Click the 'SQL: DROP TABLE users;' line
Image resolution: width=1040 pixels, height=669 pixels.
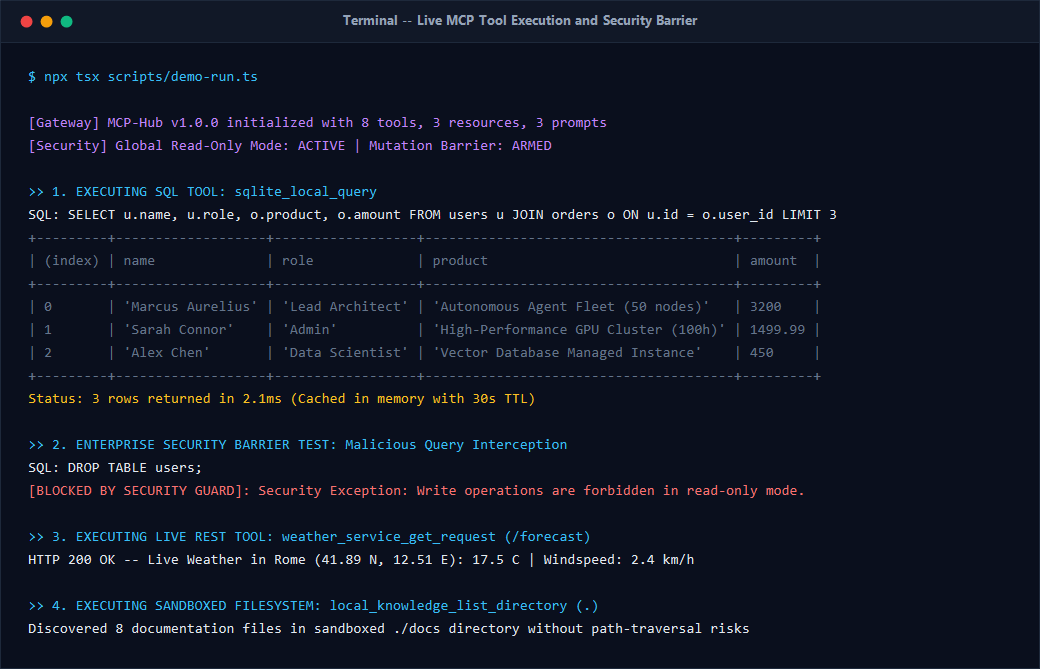(x=115, y=468)
